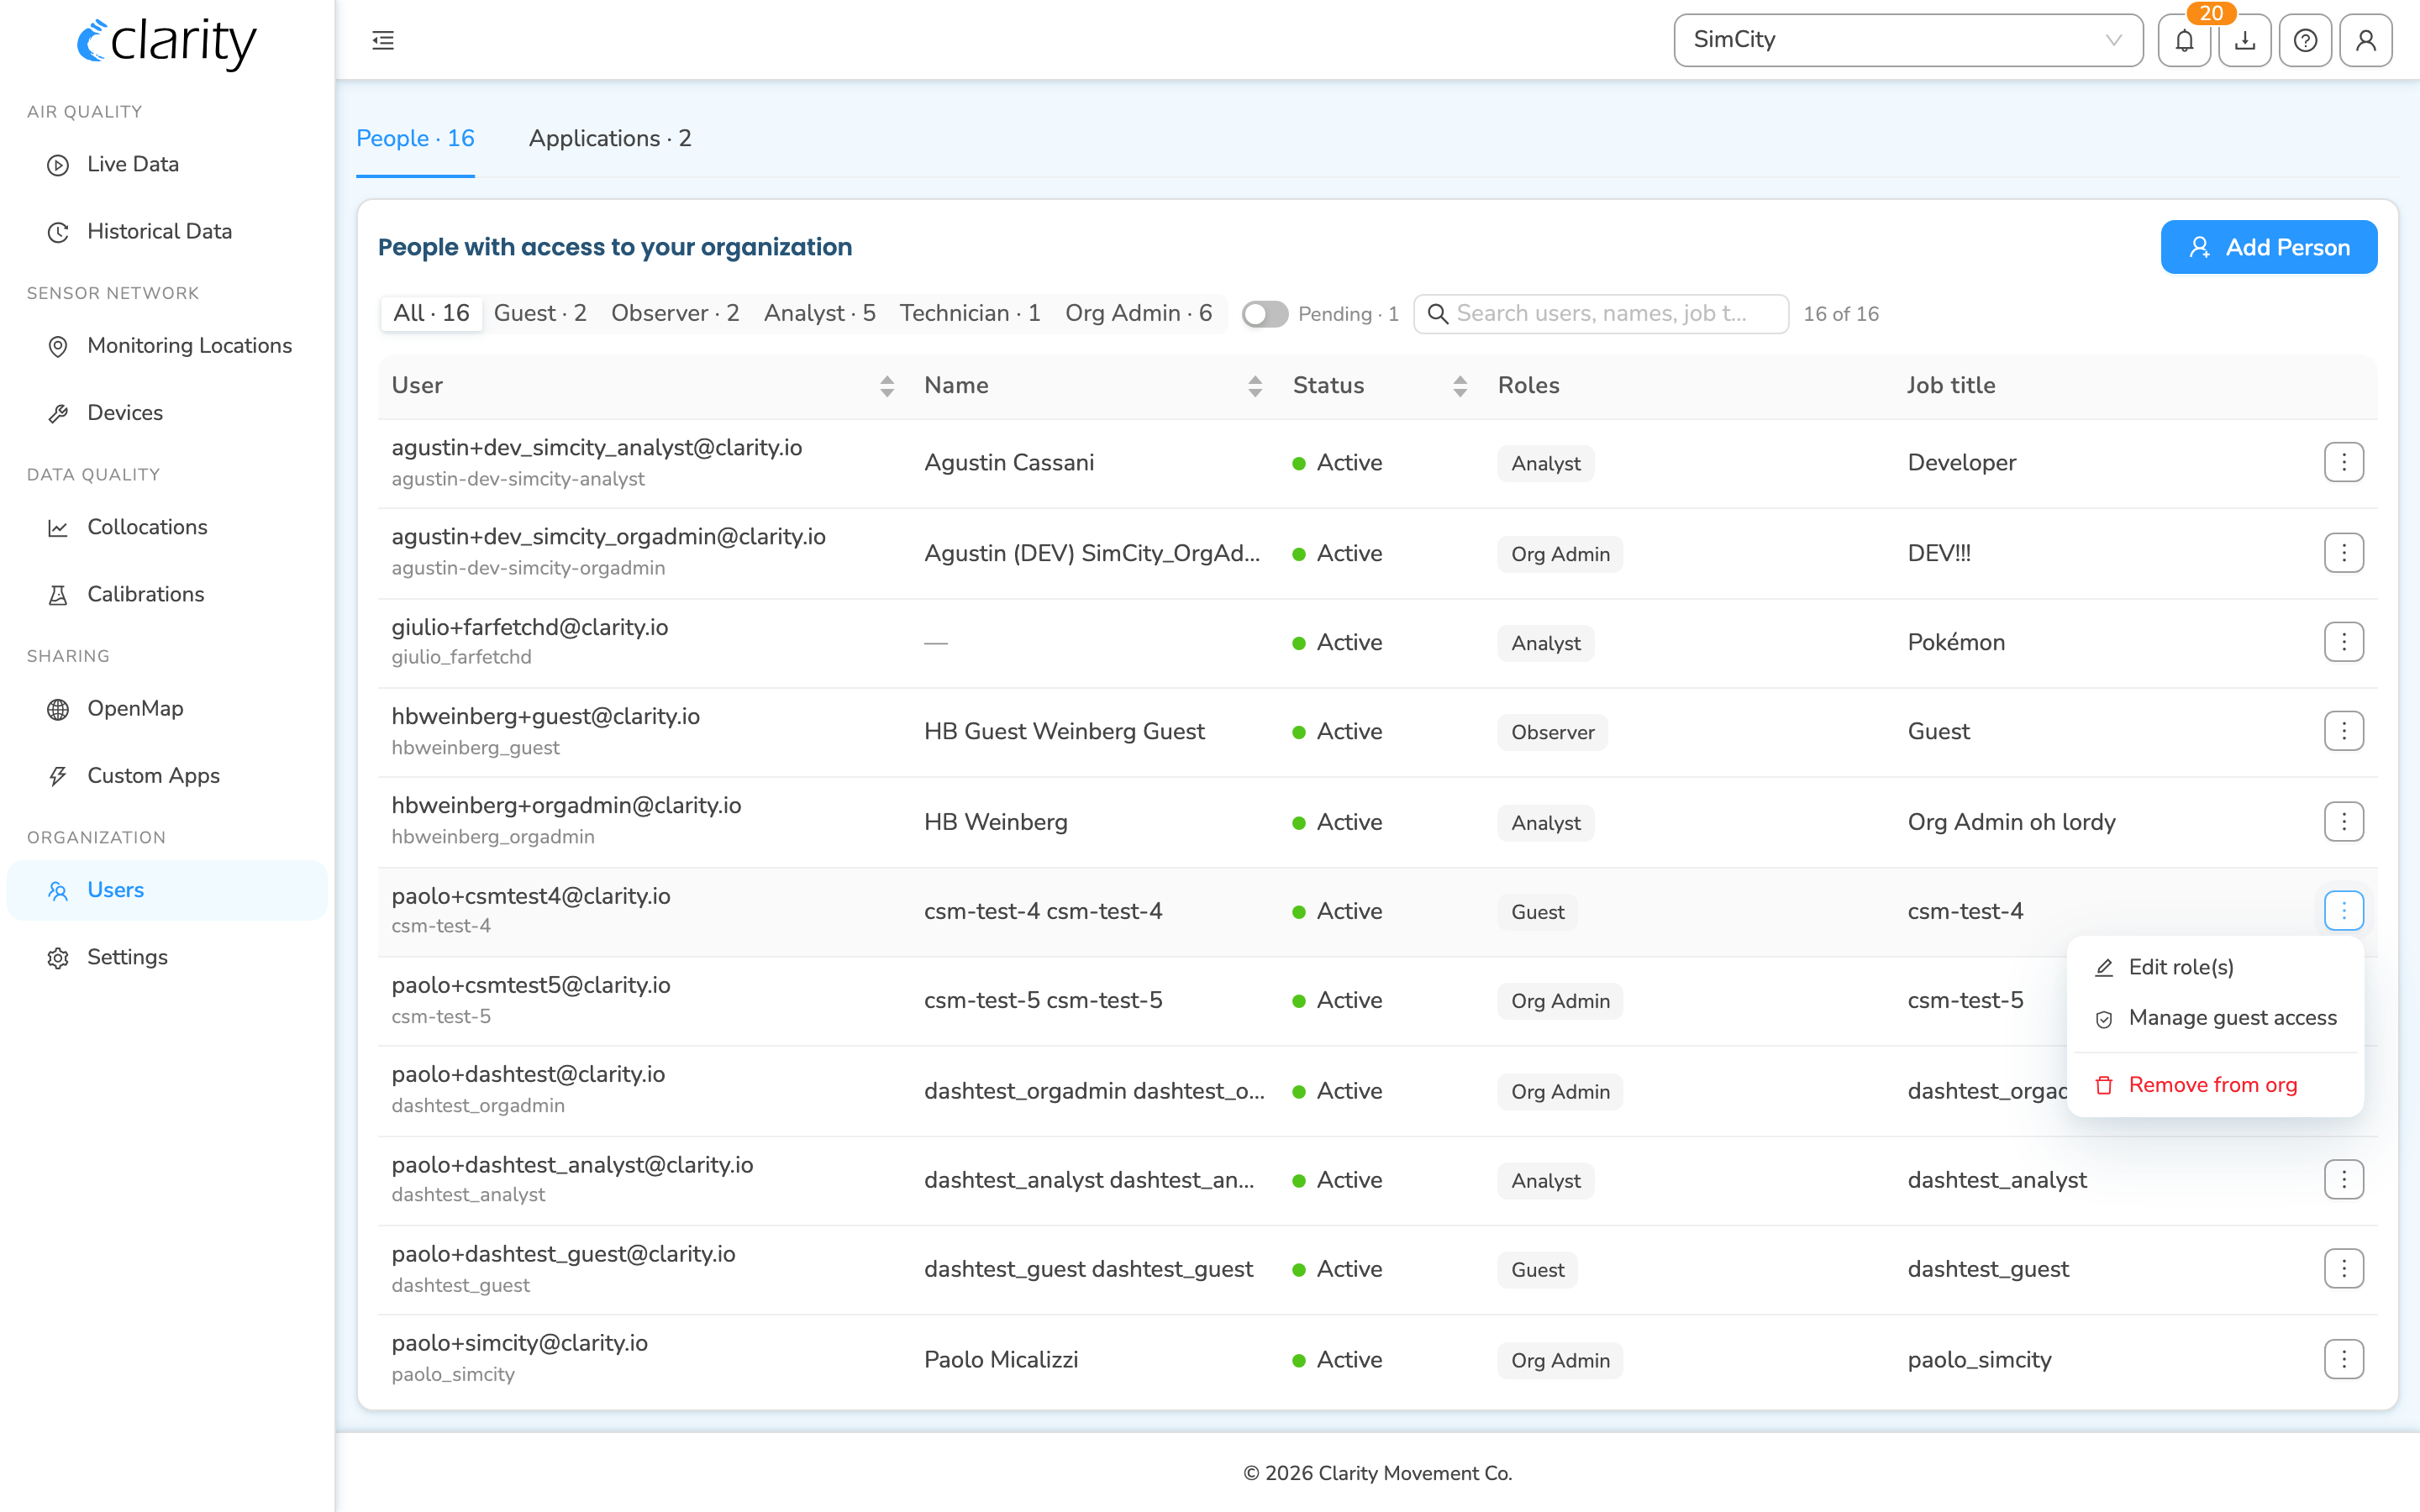This screenshot has width=2420, height=1512.
Task: Filter users by Observer role
Action: (675, 313)
